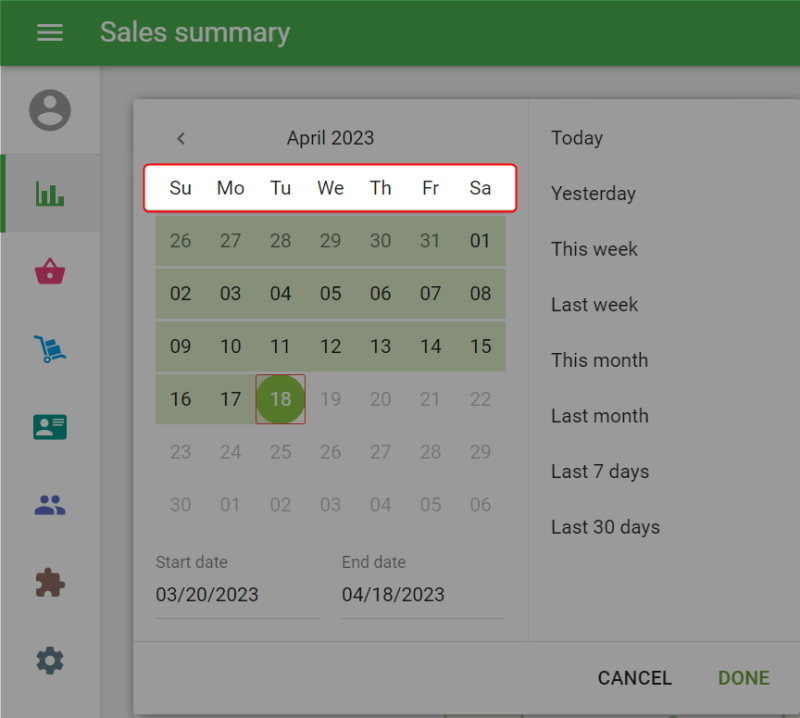
Task: Open the hamburger navigation menu
Action: coord(50,33)
